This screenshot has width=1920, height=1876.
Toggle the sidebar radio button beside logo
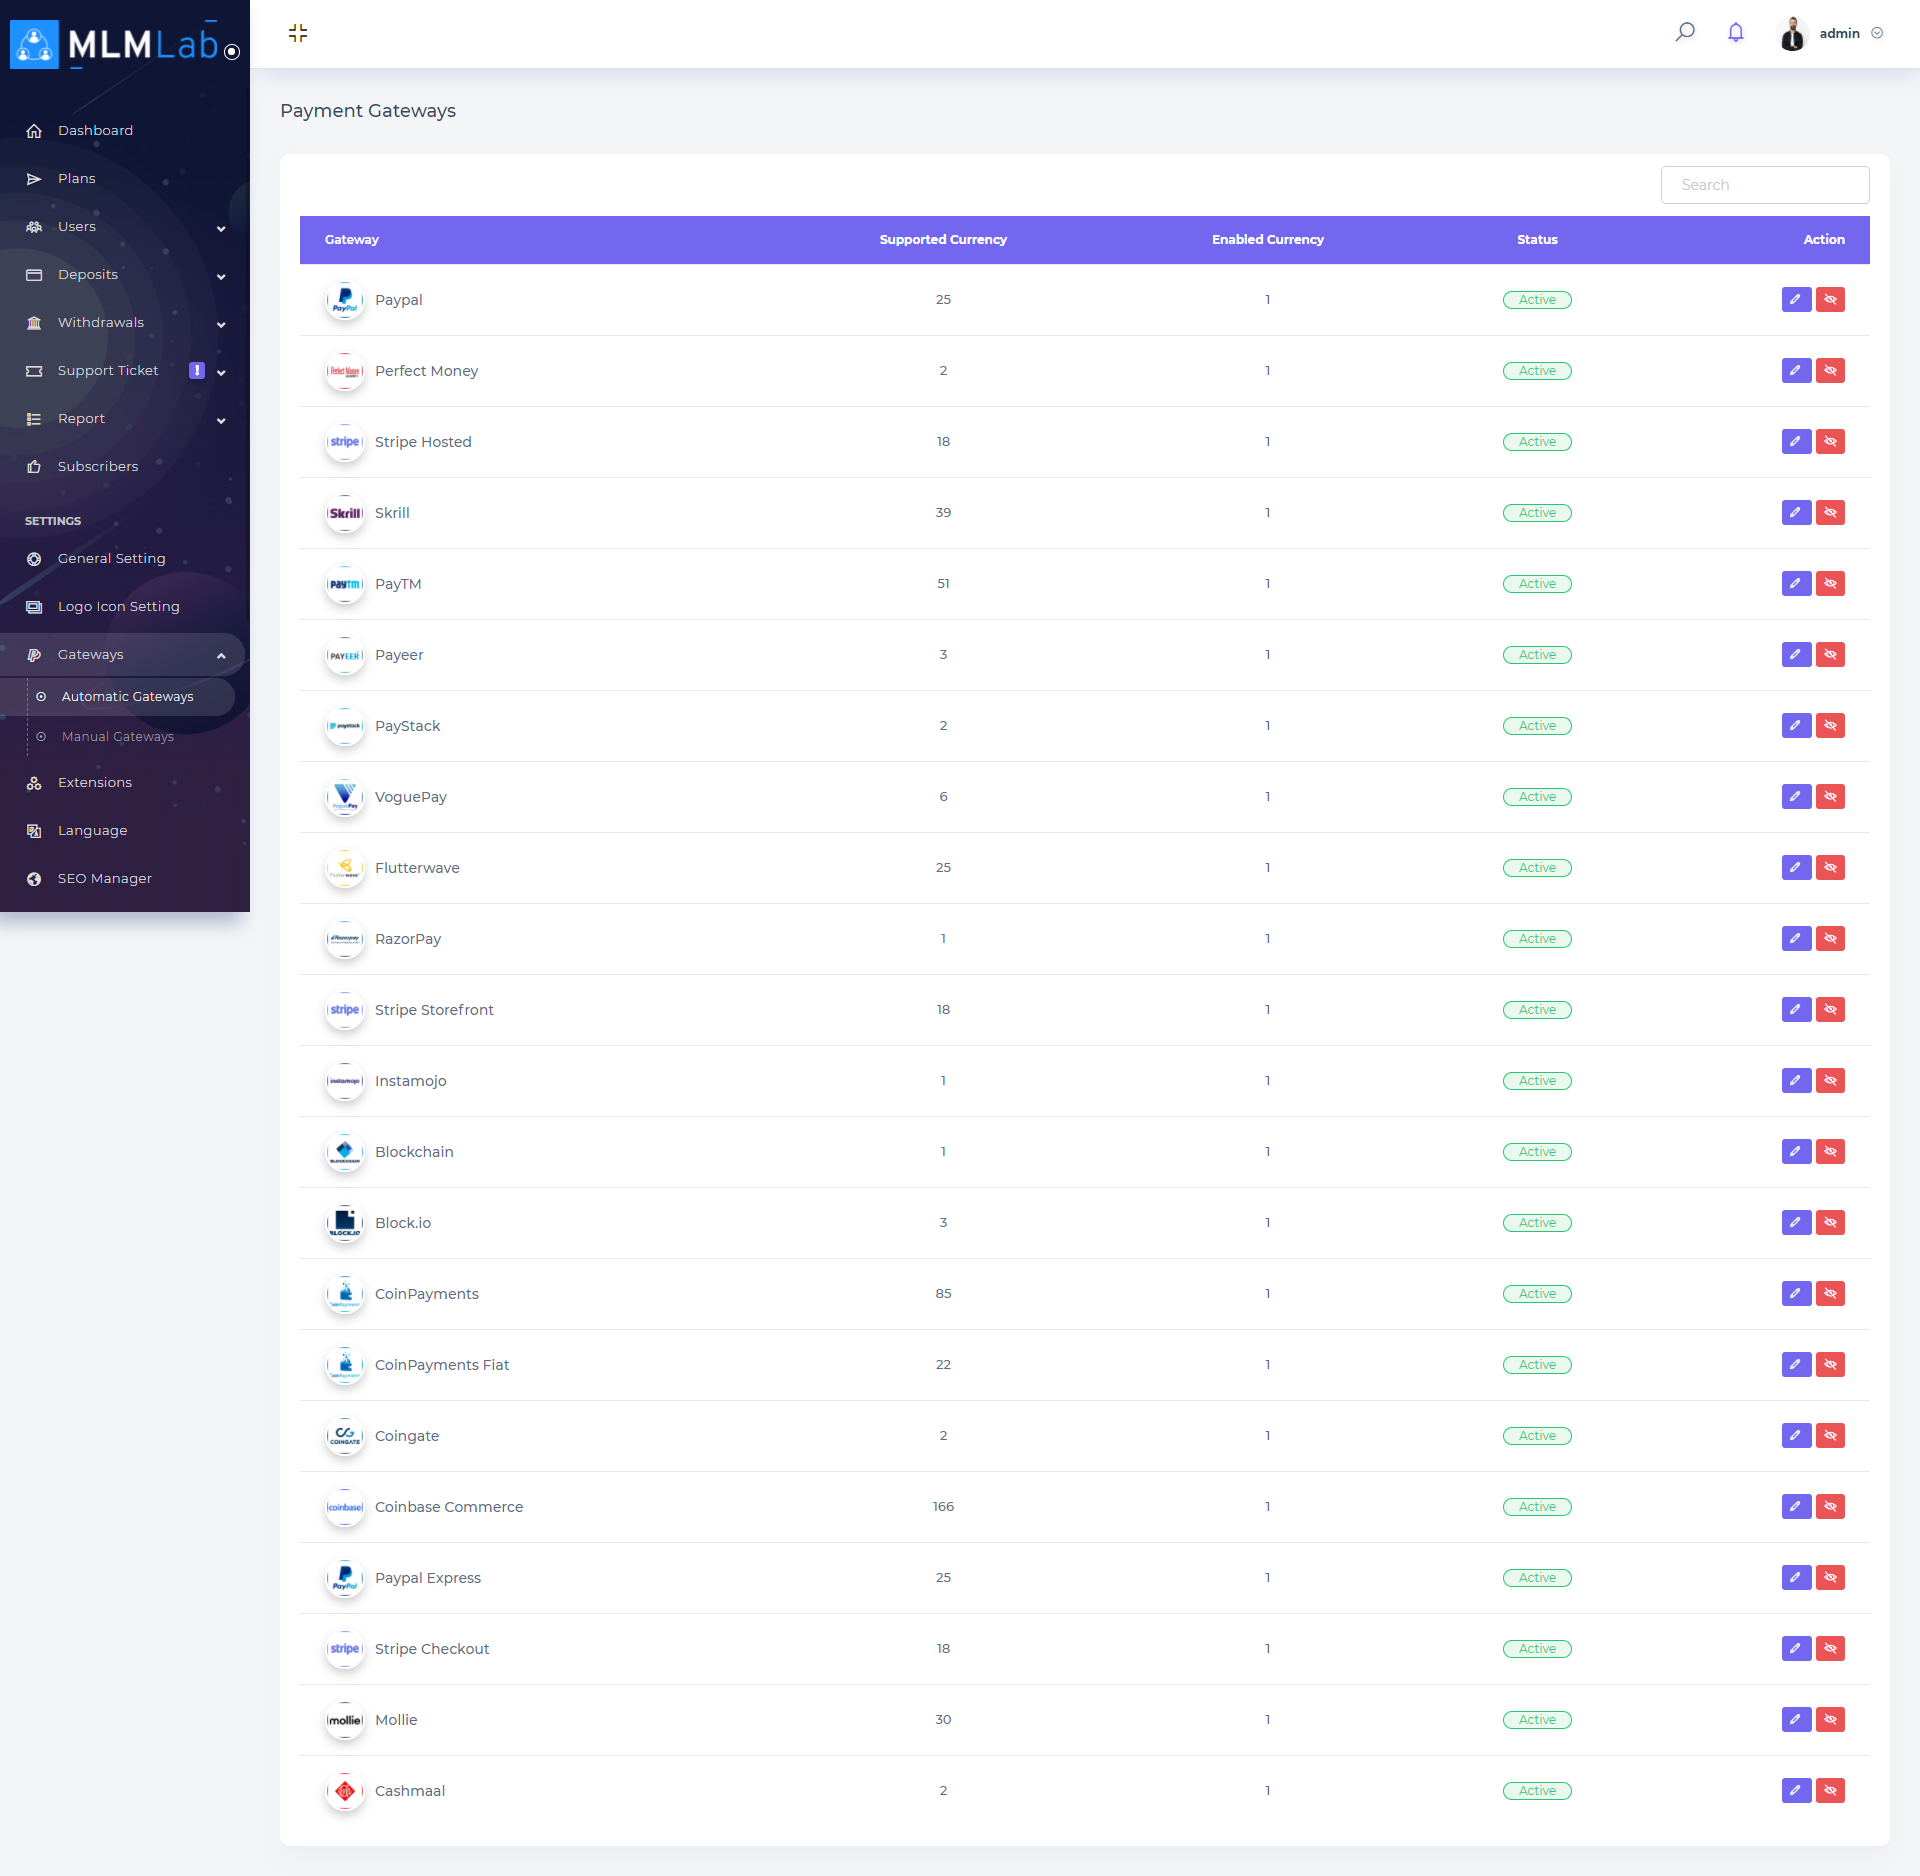[232, 52]
